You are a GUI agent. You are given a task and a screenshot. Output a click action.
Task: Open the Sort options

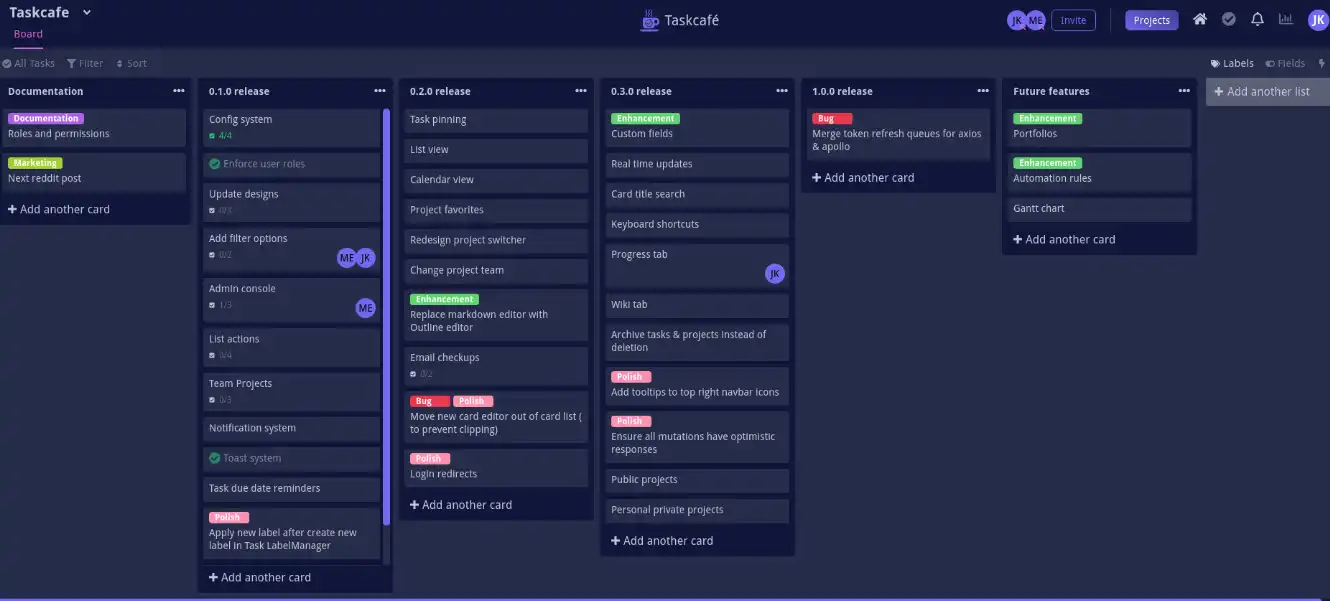pos(131,63)
